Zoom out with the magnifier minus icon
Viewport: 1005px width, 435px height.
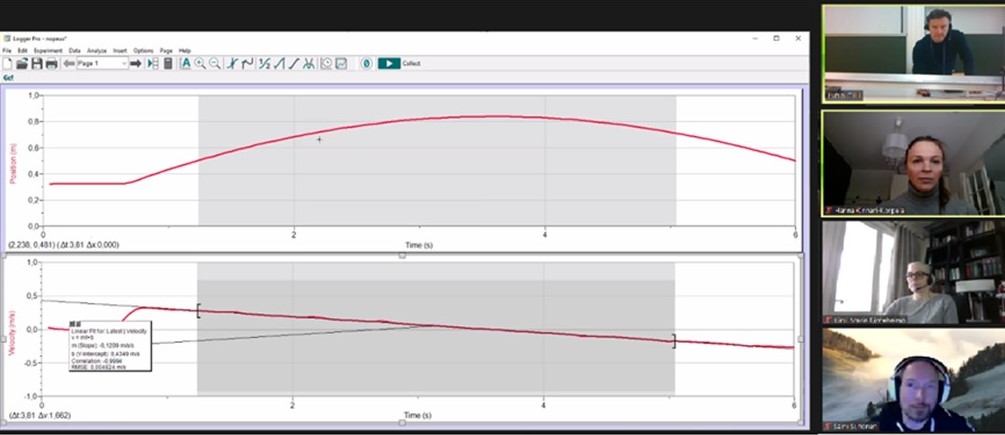click(x=214, y=63)
